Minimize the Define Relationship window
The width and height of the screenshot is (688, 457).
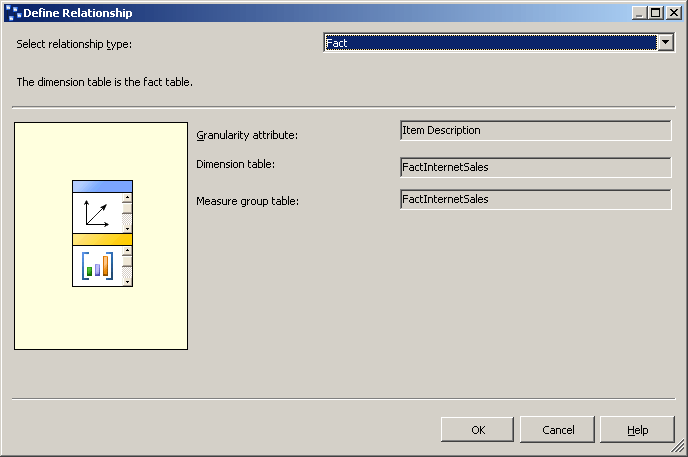pyautogui.click(x=640, y=13)
